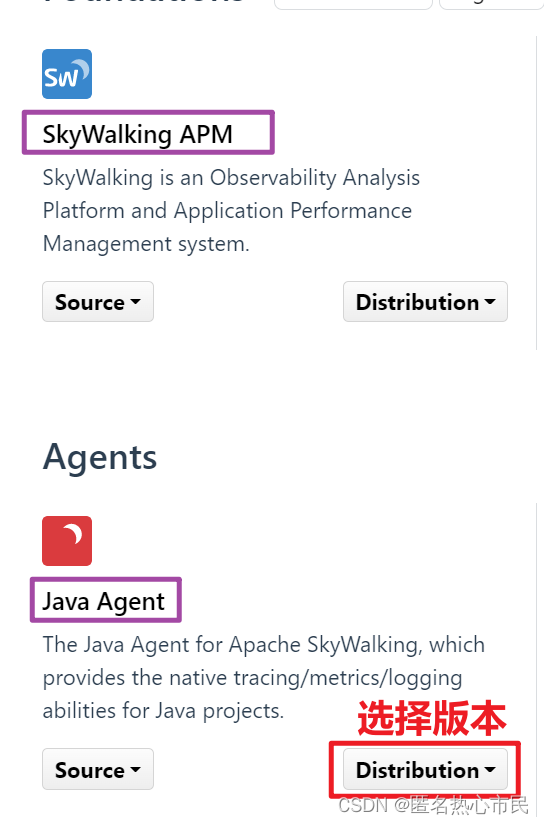Image resolution: width=544 pixels, height=825 pixels.
Task: Expand the Source dropdown under Java Agent
Action: [98, 769]
